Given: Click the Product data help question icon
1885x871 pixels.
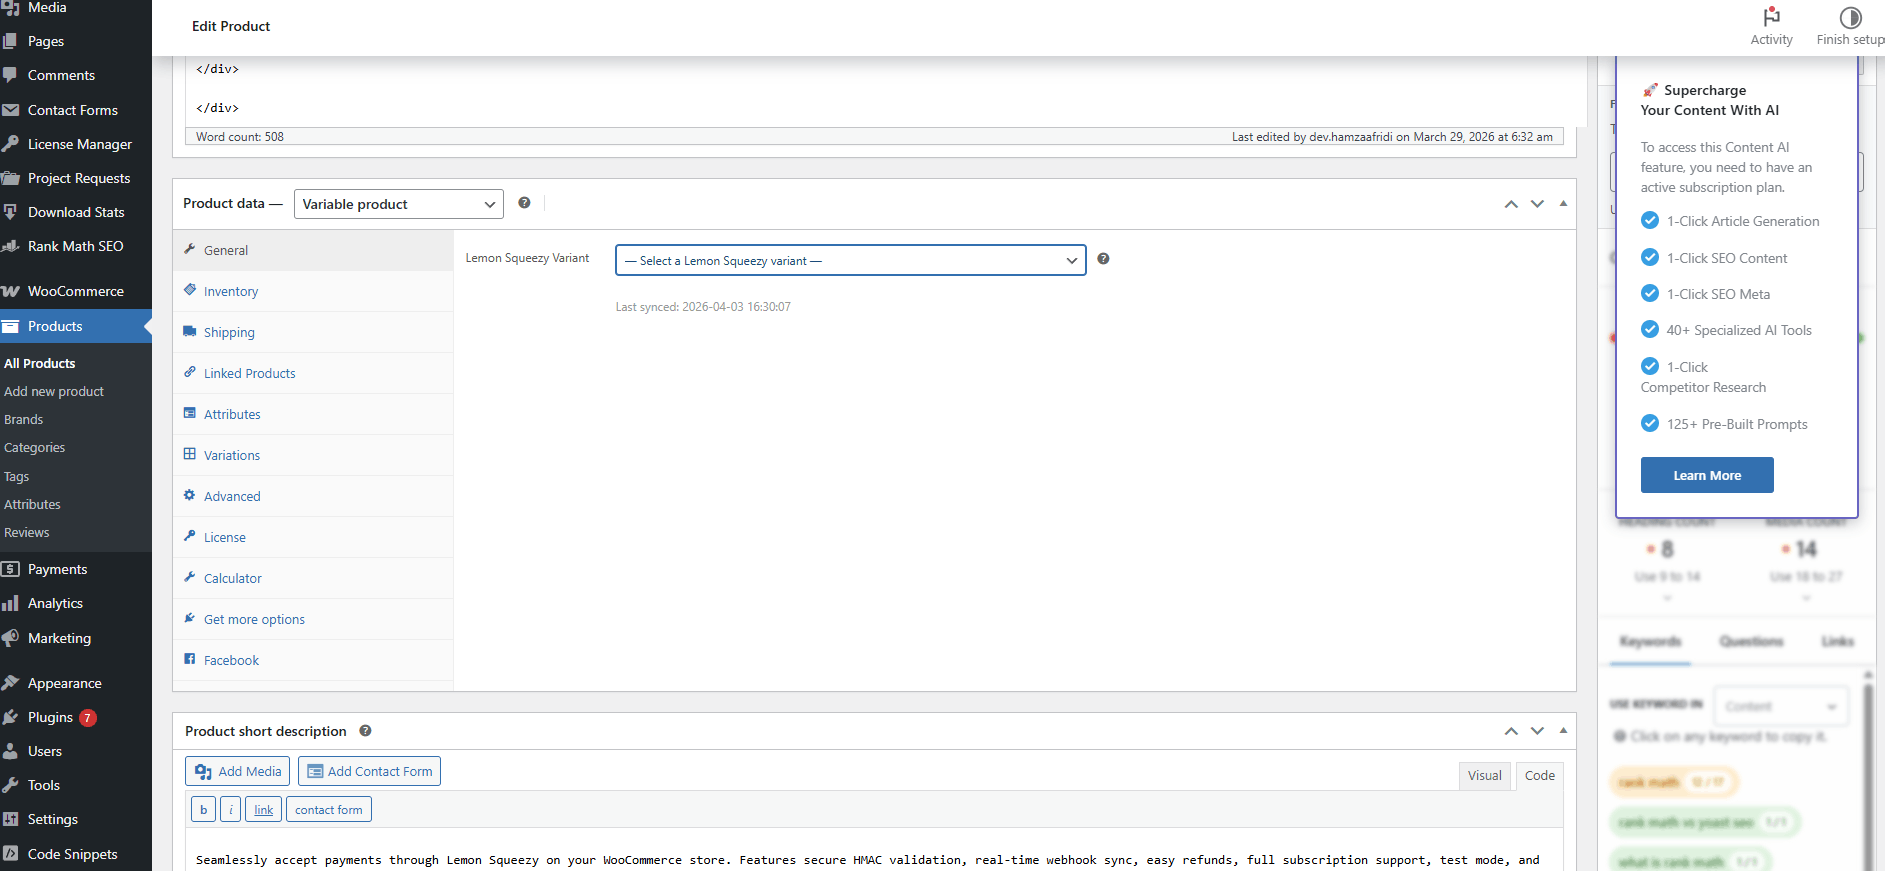Looking at the screenshot, I should pos(524,203).
